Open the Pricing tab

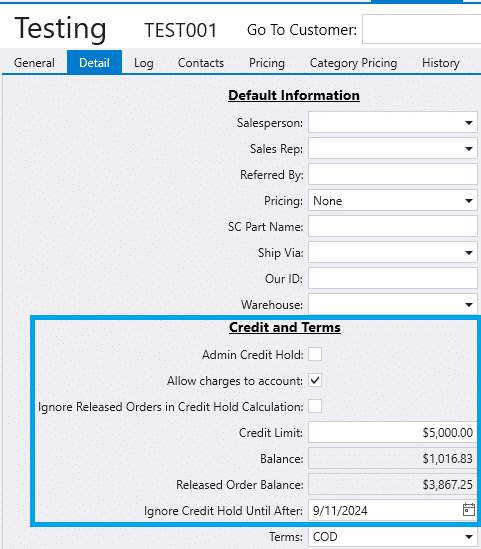click(x=267, y=63)
